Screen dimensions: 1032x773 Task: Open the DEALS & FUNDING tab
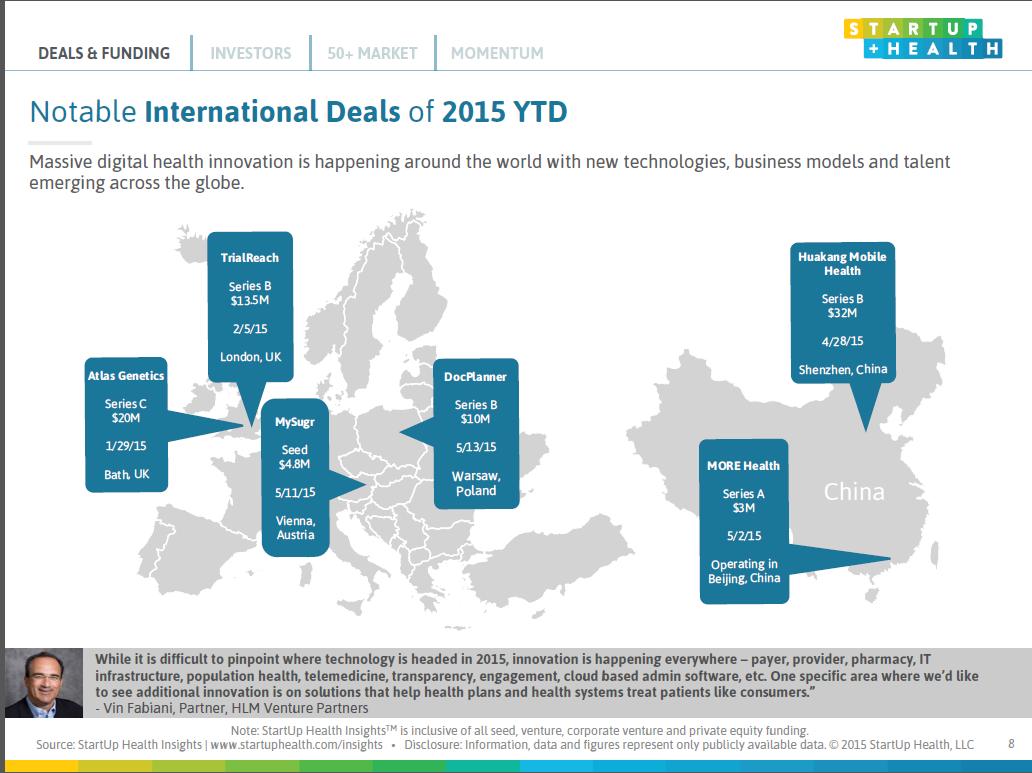click(x=104, y=53)
